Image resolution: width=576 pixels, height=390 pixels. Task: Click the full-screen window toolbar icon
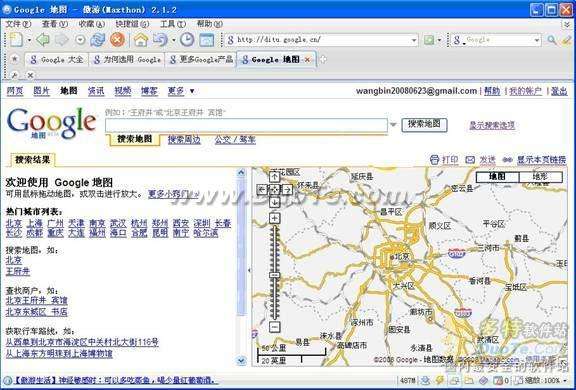[x=206, y=40]
